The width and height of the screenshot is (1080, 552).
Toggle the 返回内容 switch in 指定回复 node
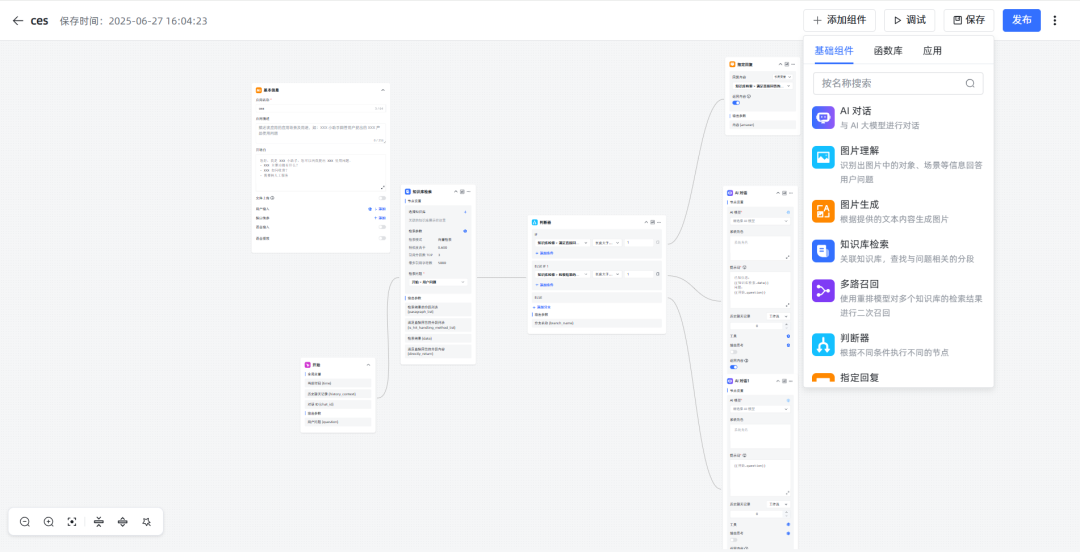pos(736,102)
